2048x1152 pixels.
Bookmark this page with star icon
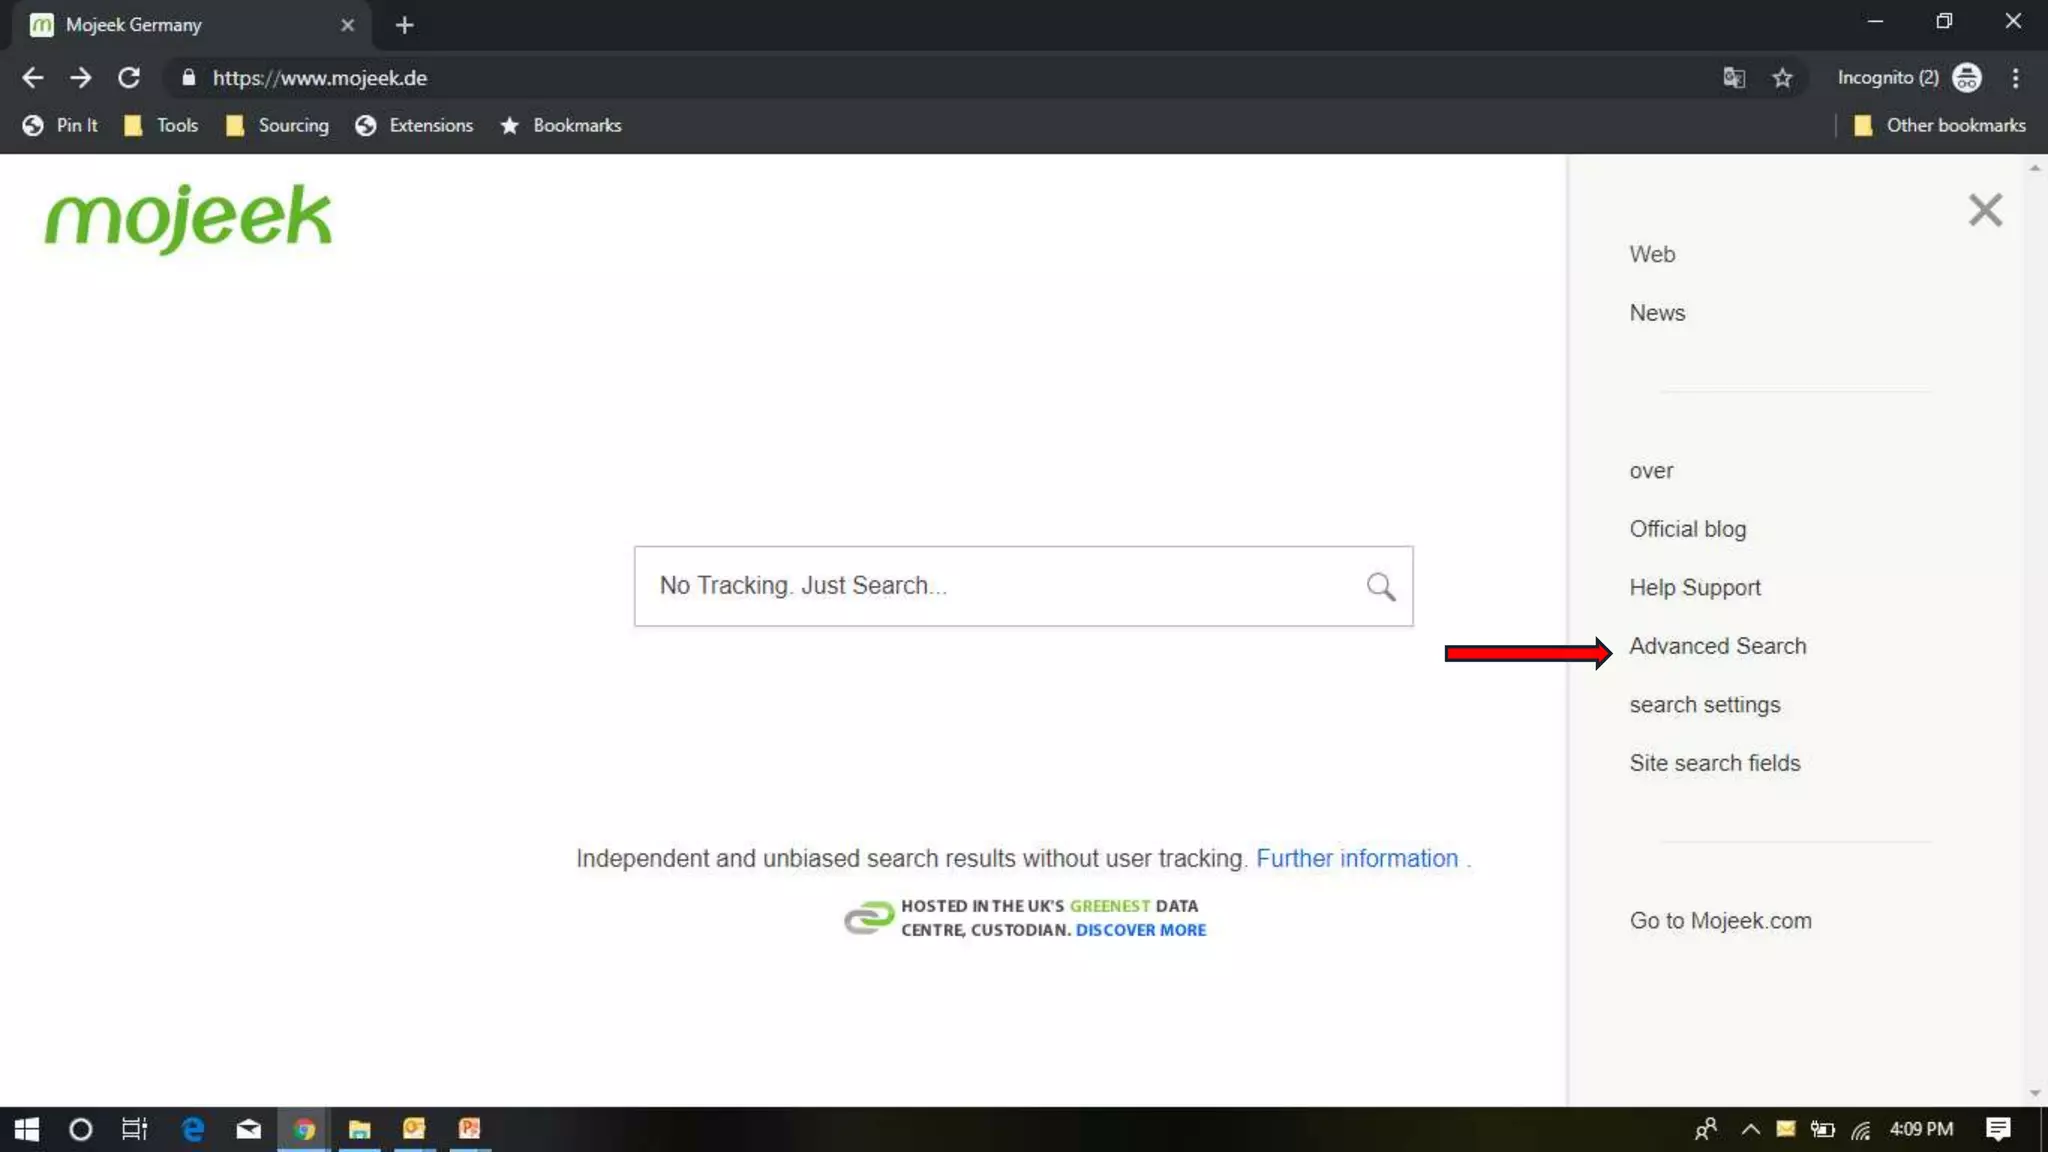pyautogui.click(x=1782, y=78)
